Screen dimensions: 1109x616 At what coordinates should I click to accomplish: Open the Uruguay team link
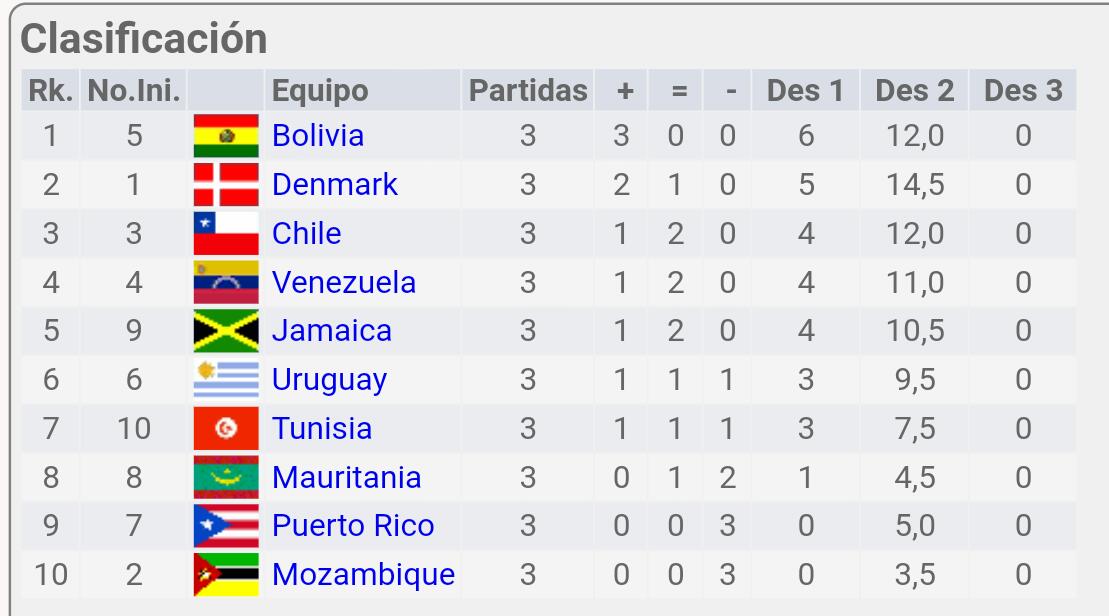coord(330,380)
